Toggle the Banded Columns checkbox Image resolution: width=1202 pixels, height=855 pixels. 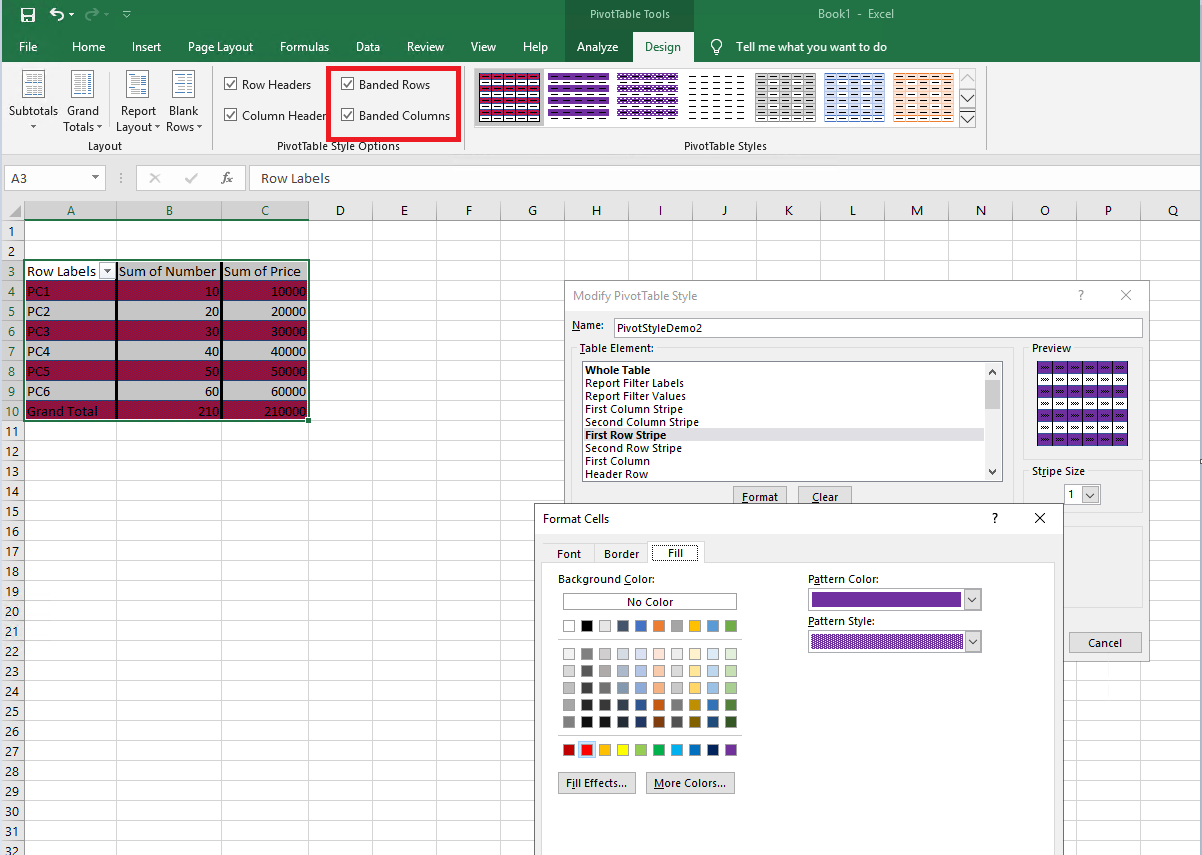click(x=348, y=116)
